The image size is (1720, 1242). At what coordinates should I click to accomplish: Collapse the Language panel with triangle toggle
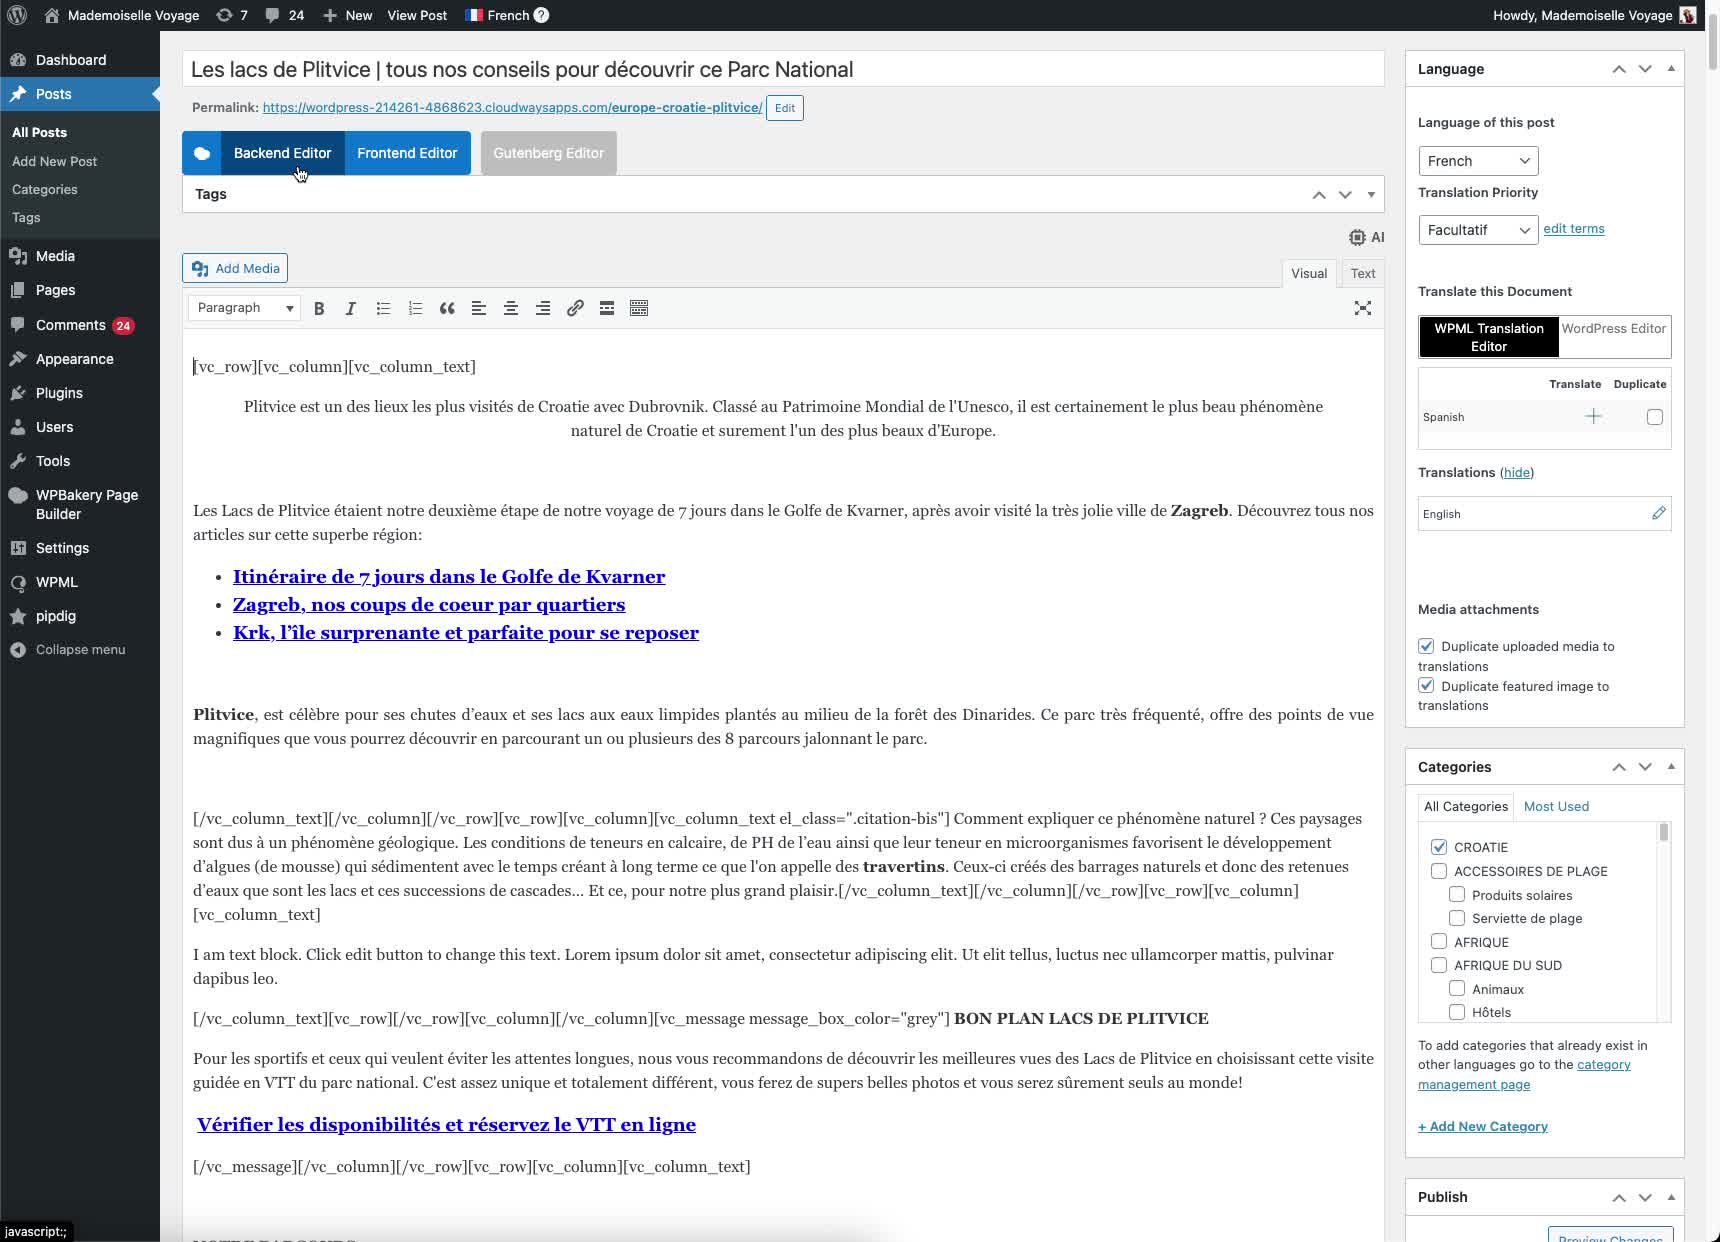click(x=1671, y=69)
